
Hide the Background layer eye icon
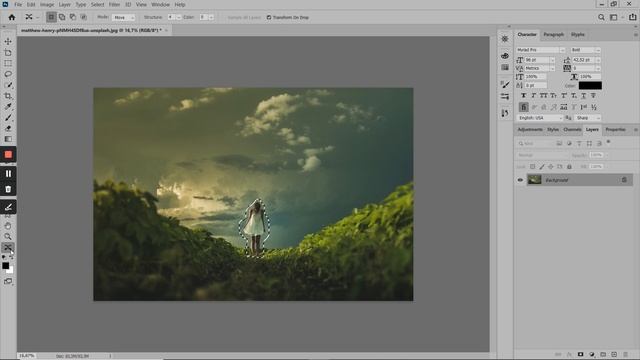[x=520, y=180]
